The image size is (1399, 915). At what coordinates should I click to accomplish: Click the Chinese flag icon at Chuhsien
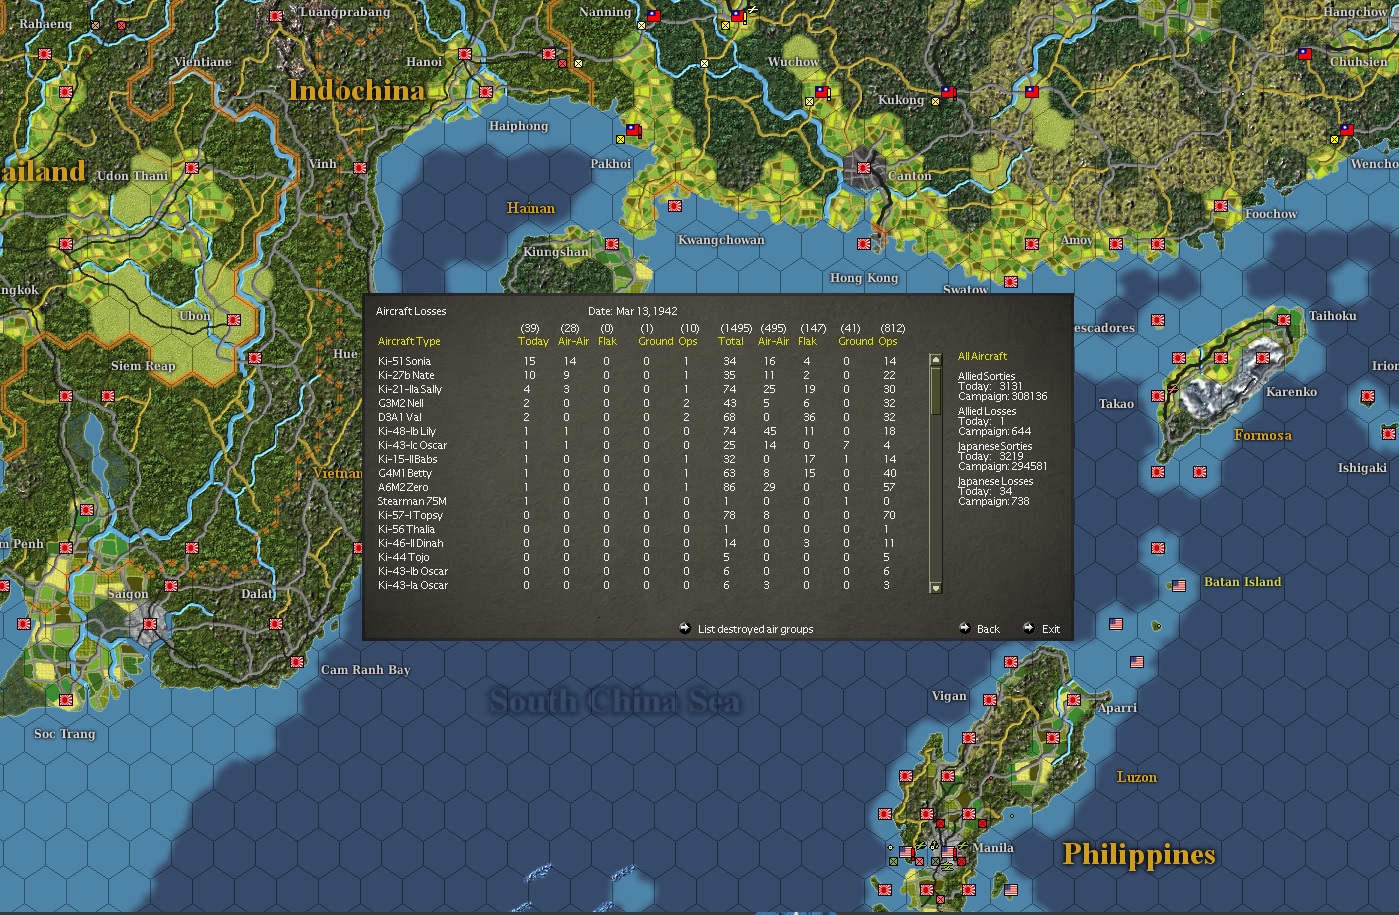pyautogui.click(x=1304, y=54)
